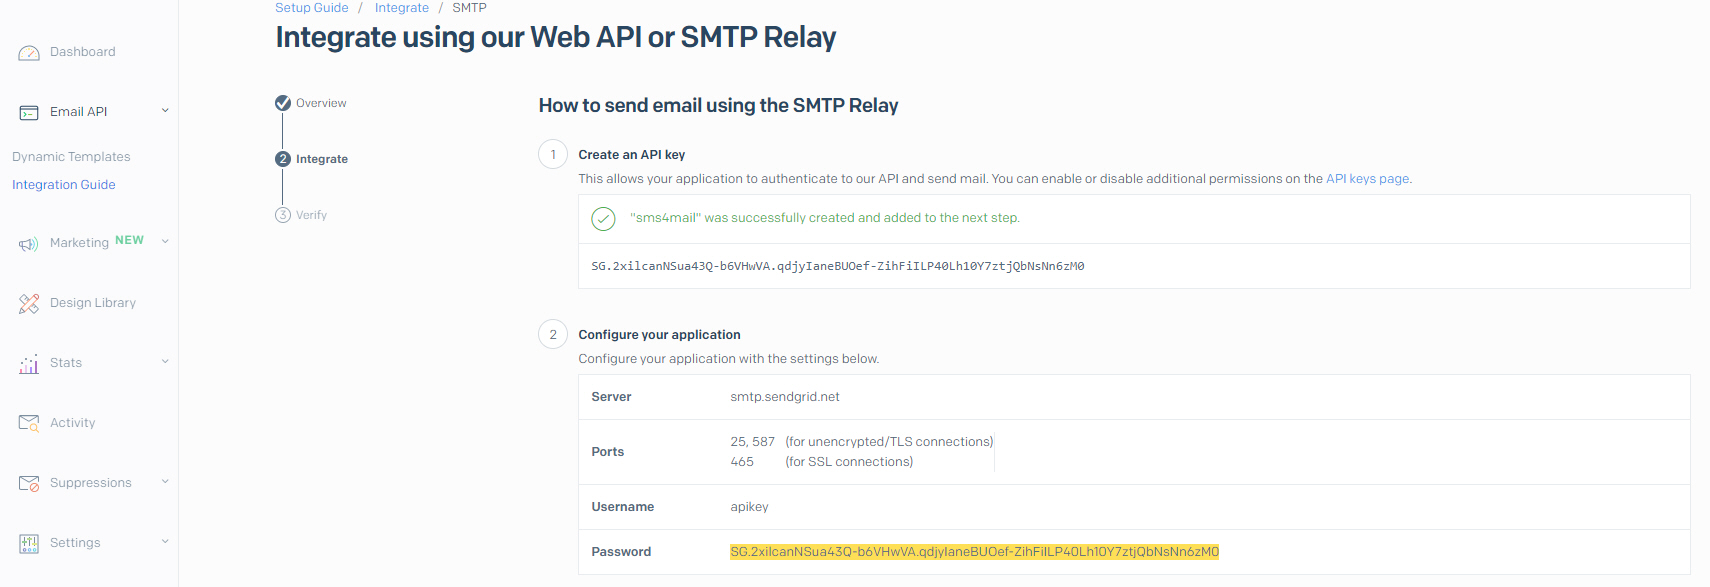Expand the Marketing menu chevron
This screenshot has height=587, width=1710.
[x=165, y=241]
